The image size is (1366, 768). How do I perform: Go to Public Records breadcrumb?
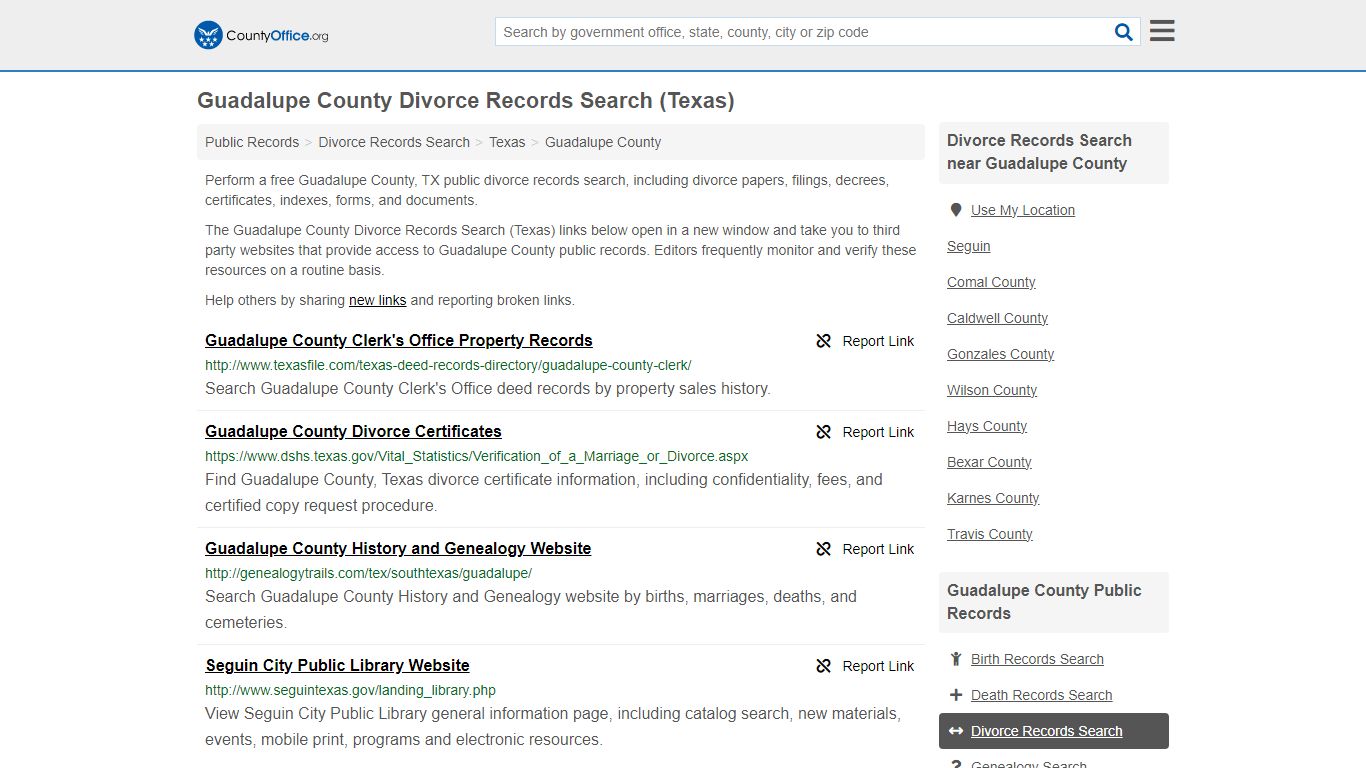(252, 142)
